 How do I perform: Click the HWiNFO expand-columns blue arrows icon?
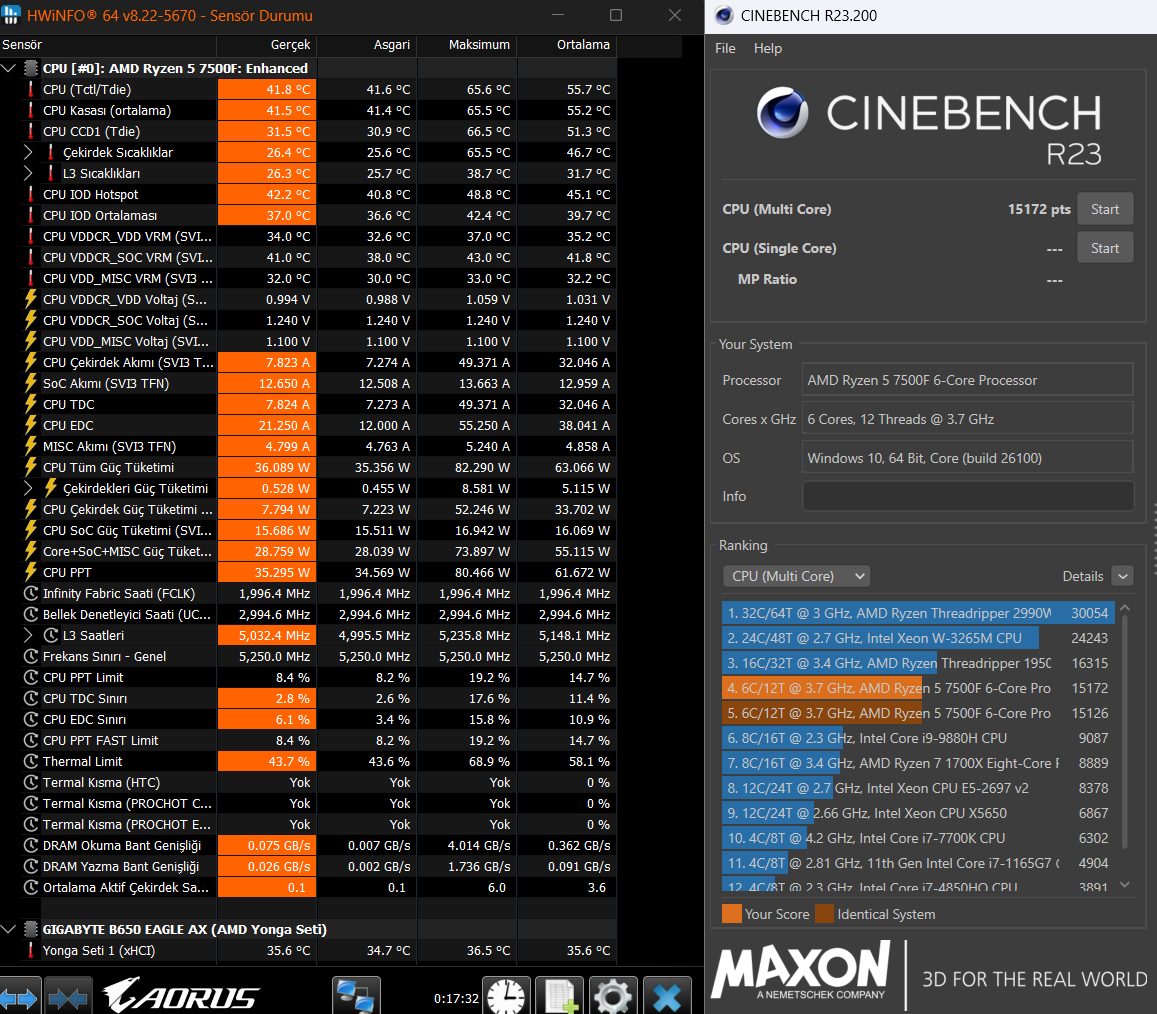(19, 999)
